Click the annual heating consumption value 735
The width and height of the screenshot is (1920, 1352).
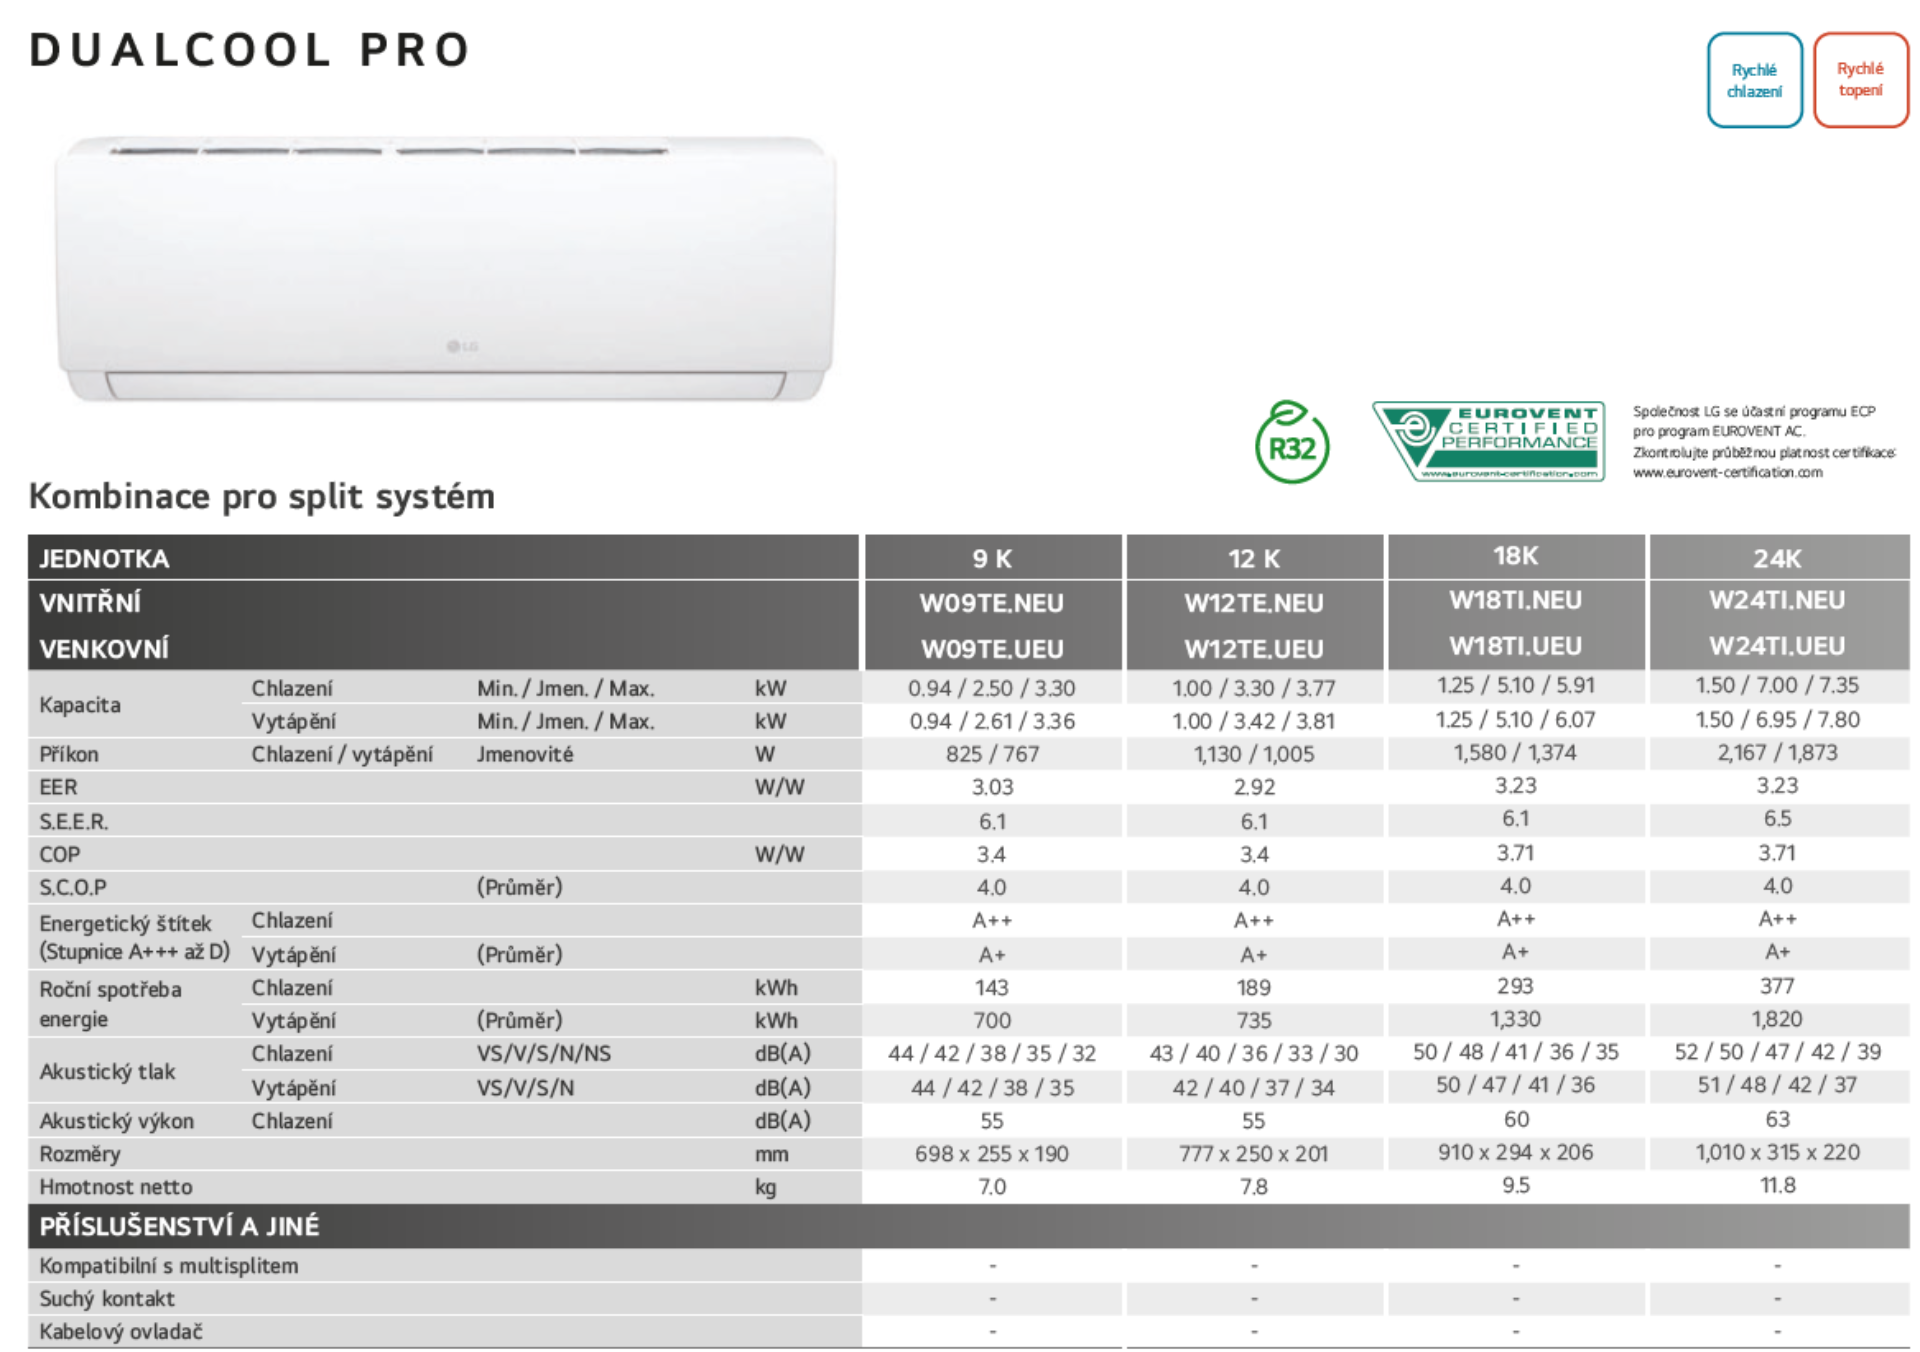[1254, 1020]
